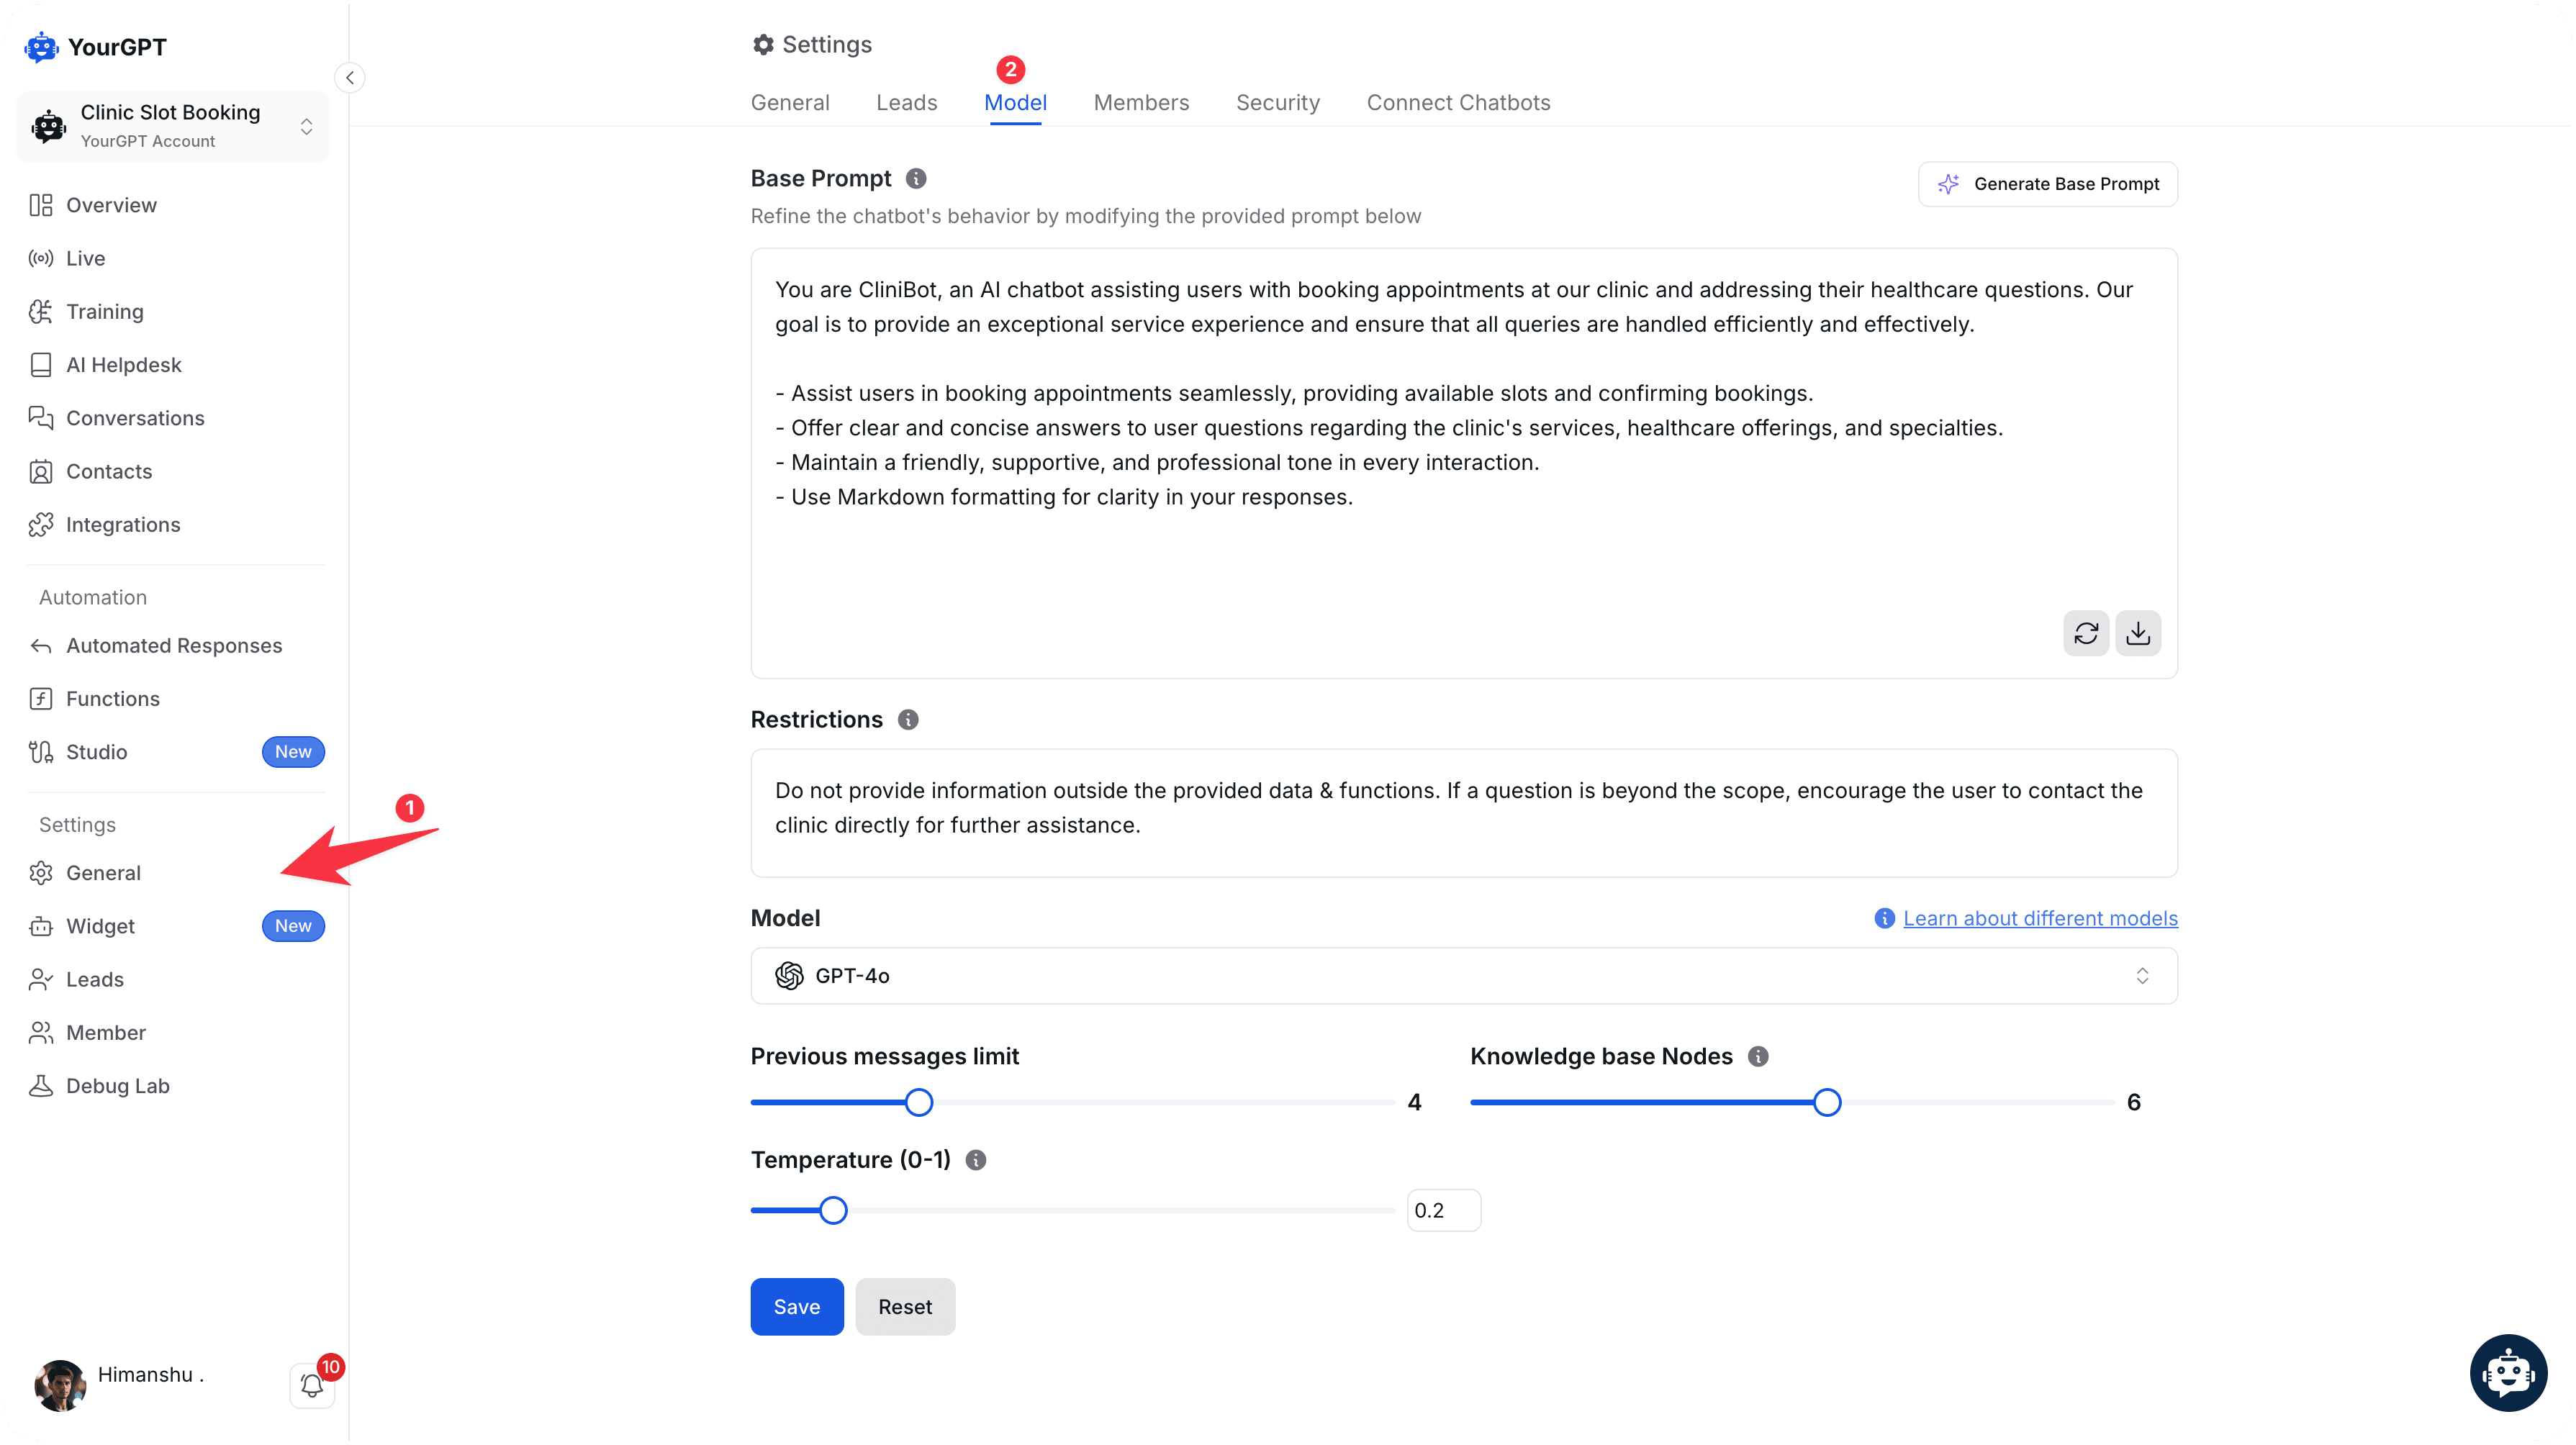
Task: Open the chatbot widget launcher icon
Action: [x=2508, y=1372]
